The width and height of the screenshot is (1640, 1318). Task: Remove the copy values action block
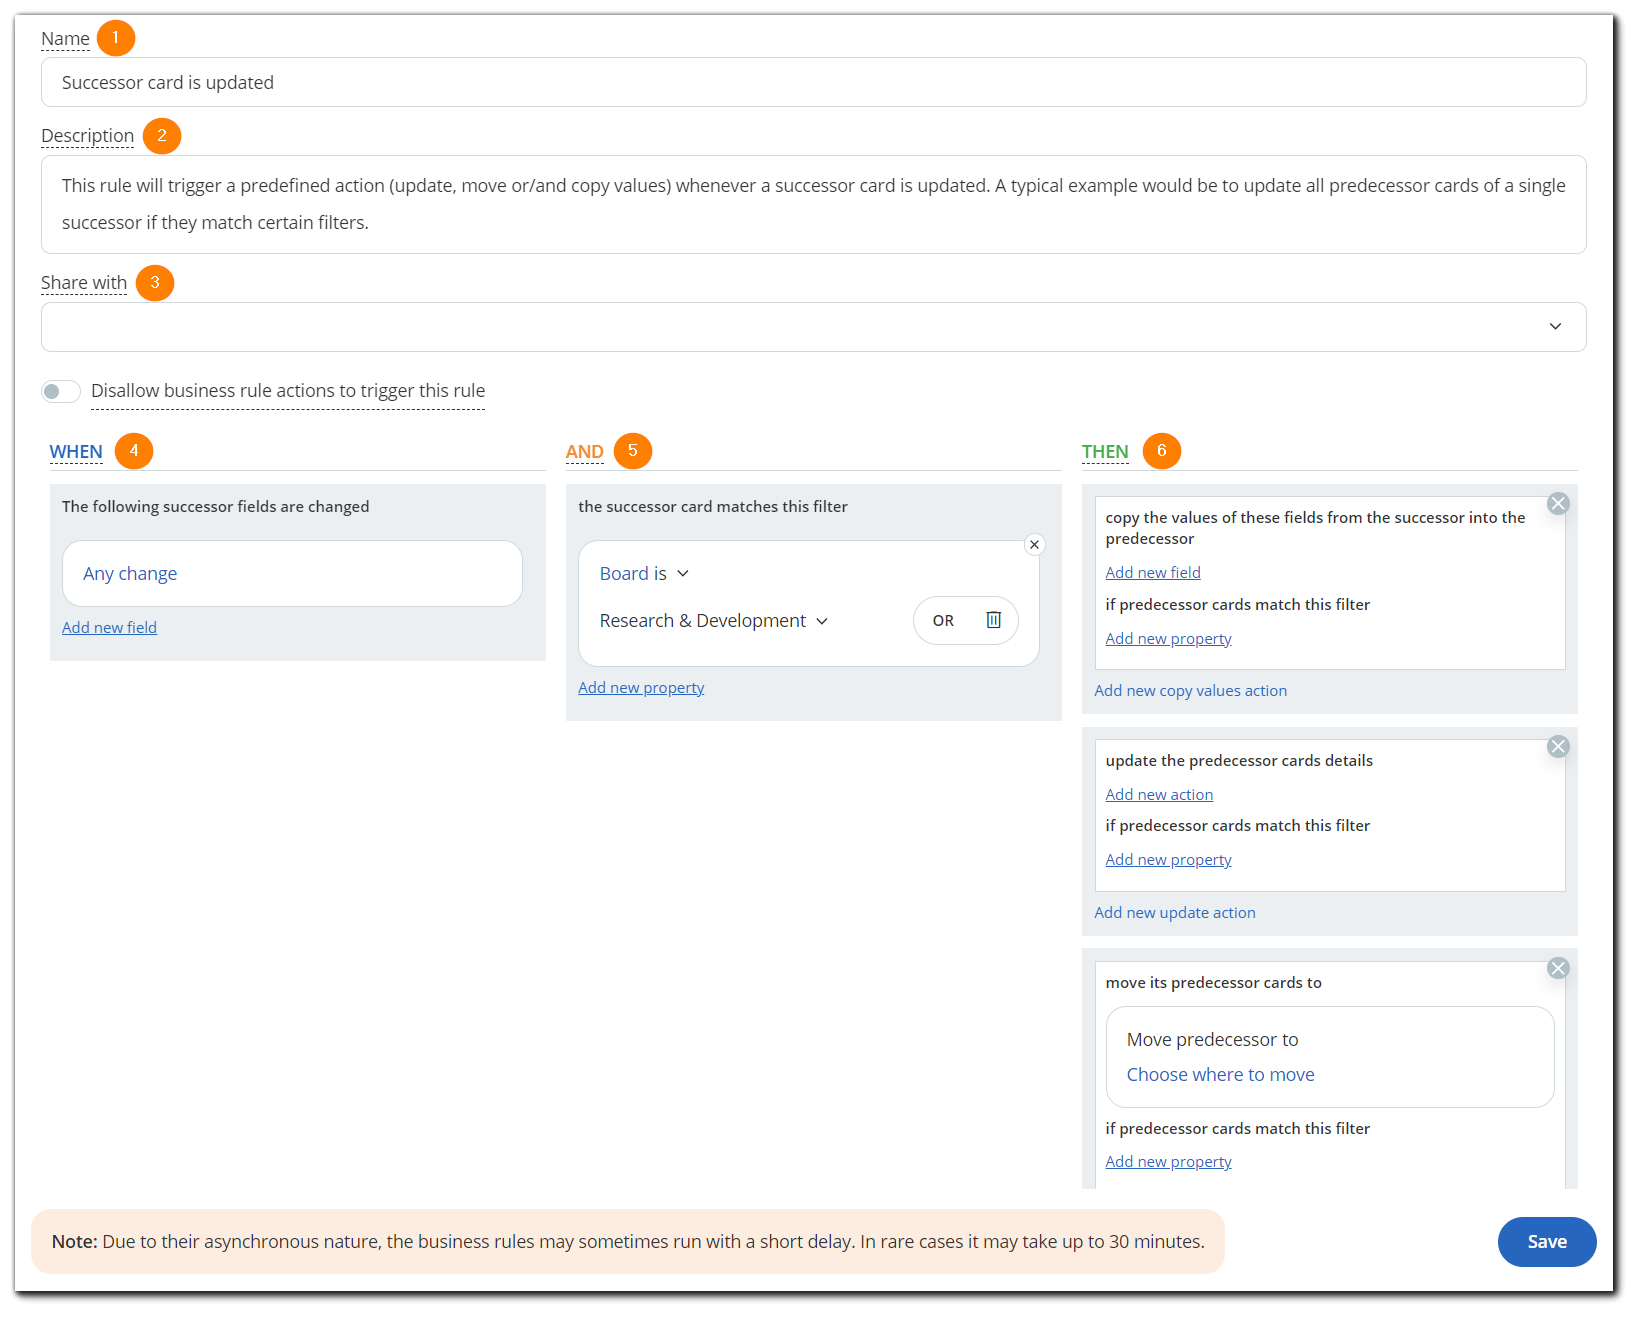click(x=1557, y=504)
